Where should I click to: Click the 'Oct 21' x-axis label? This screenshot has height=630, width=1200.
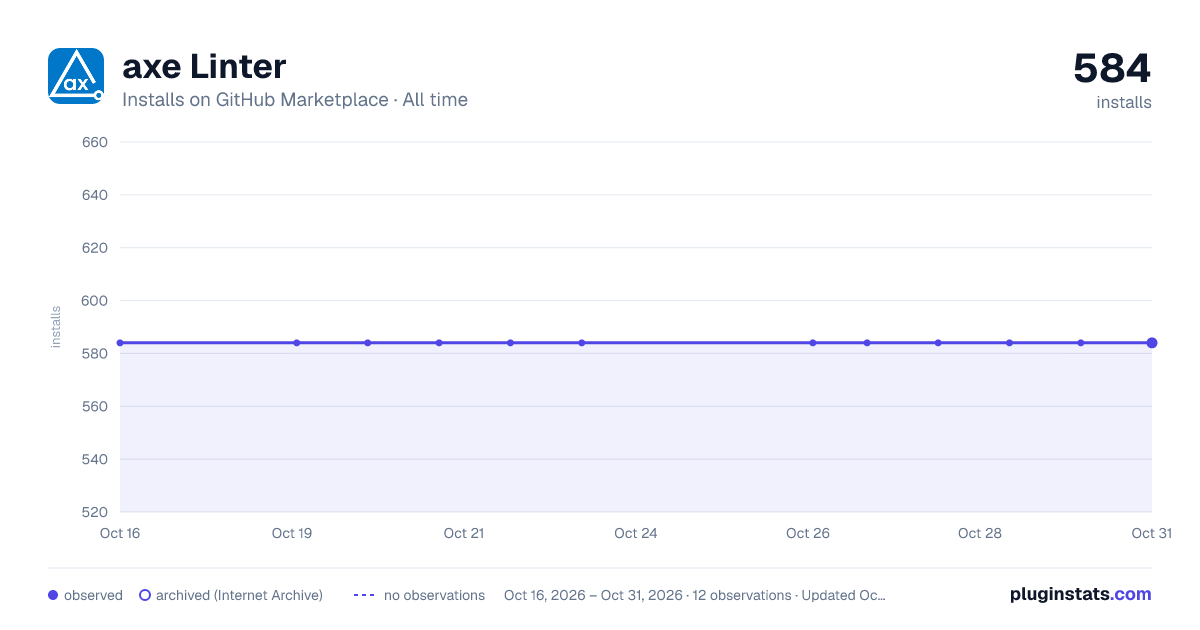click(x=464, y=533)
